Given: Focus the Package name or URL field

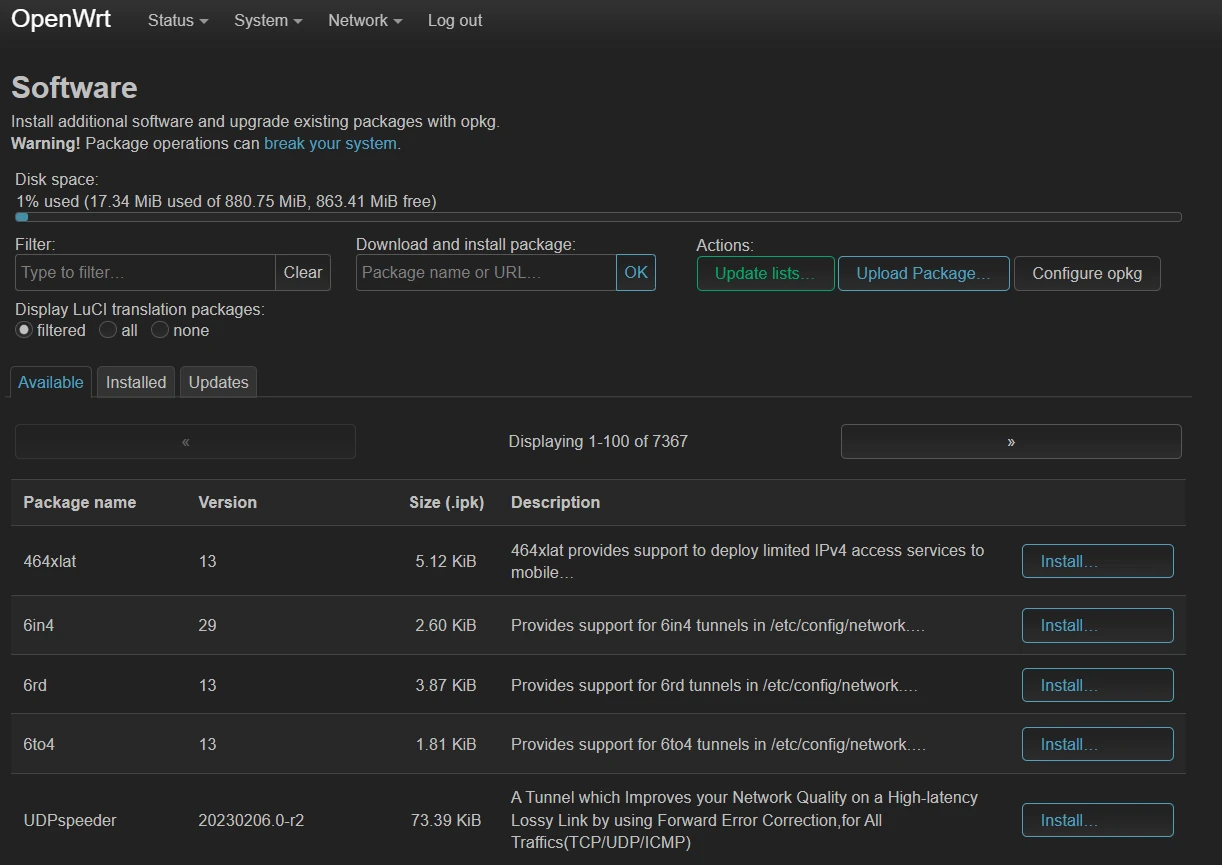Looking at the screenshot, I should [x=486, y=272].
